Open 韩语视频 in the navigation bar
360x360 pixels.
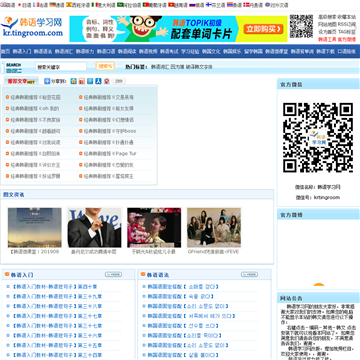pyautogui.click(x=148, y=51)
